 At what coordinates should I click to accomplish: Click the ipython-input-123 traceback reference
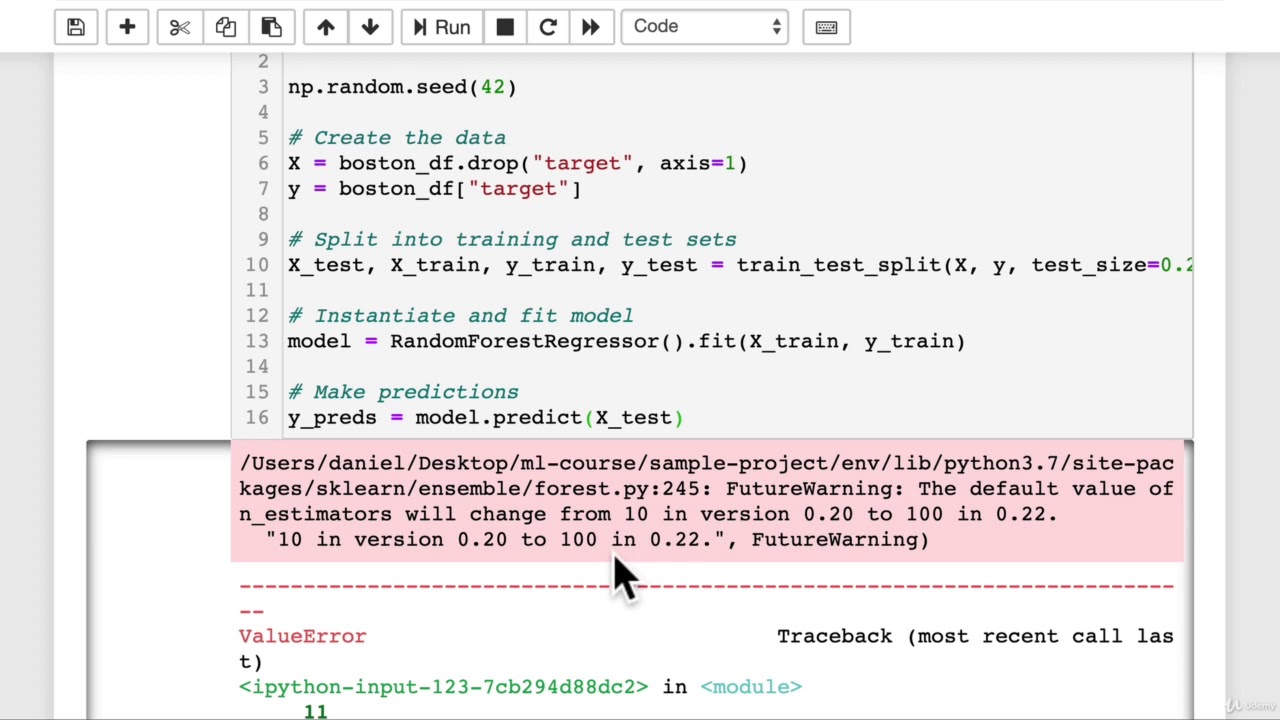[x=443, y=687]
